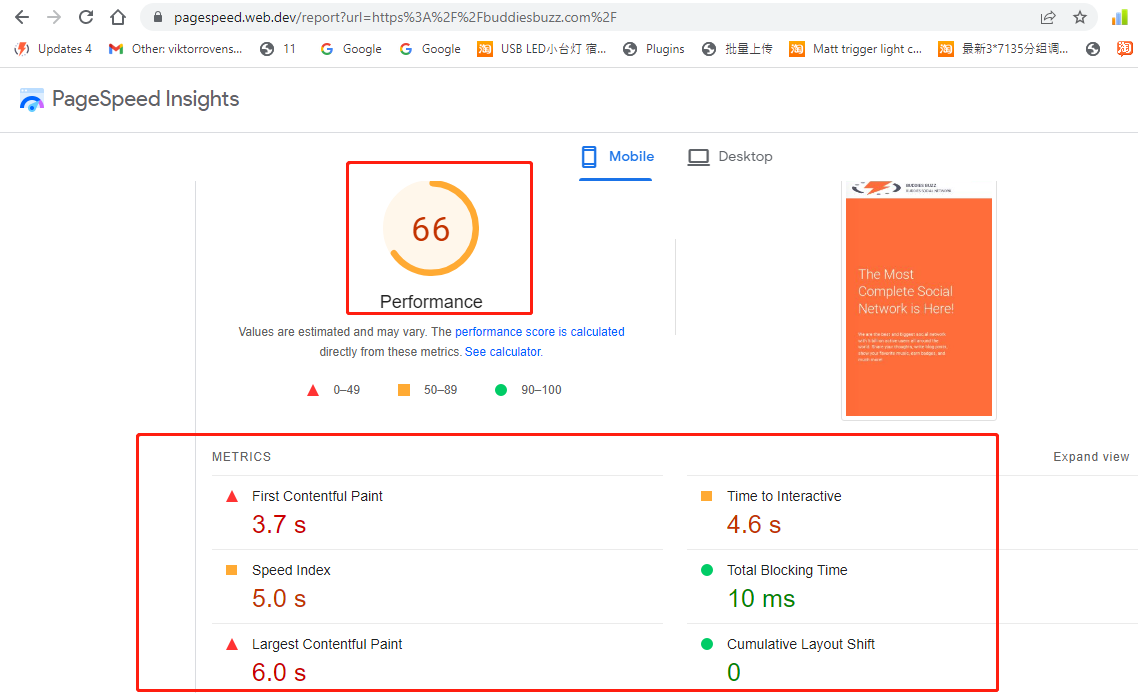Click the 66 performance score gauge
The image size is (1138, 693).
point(431,229)
